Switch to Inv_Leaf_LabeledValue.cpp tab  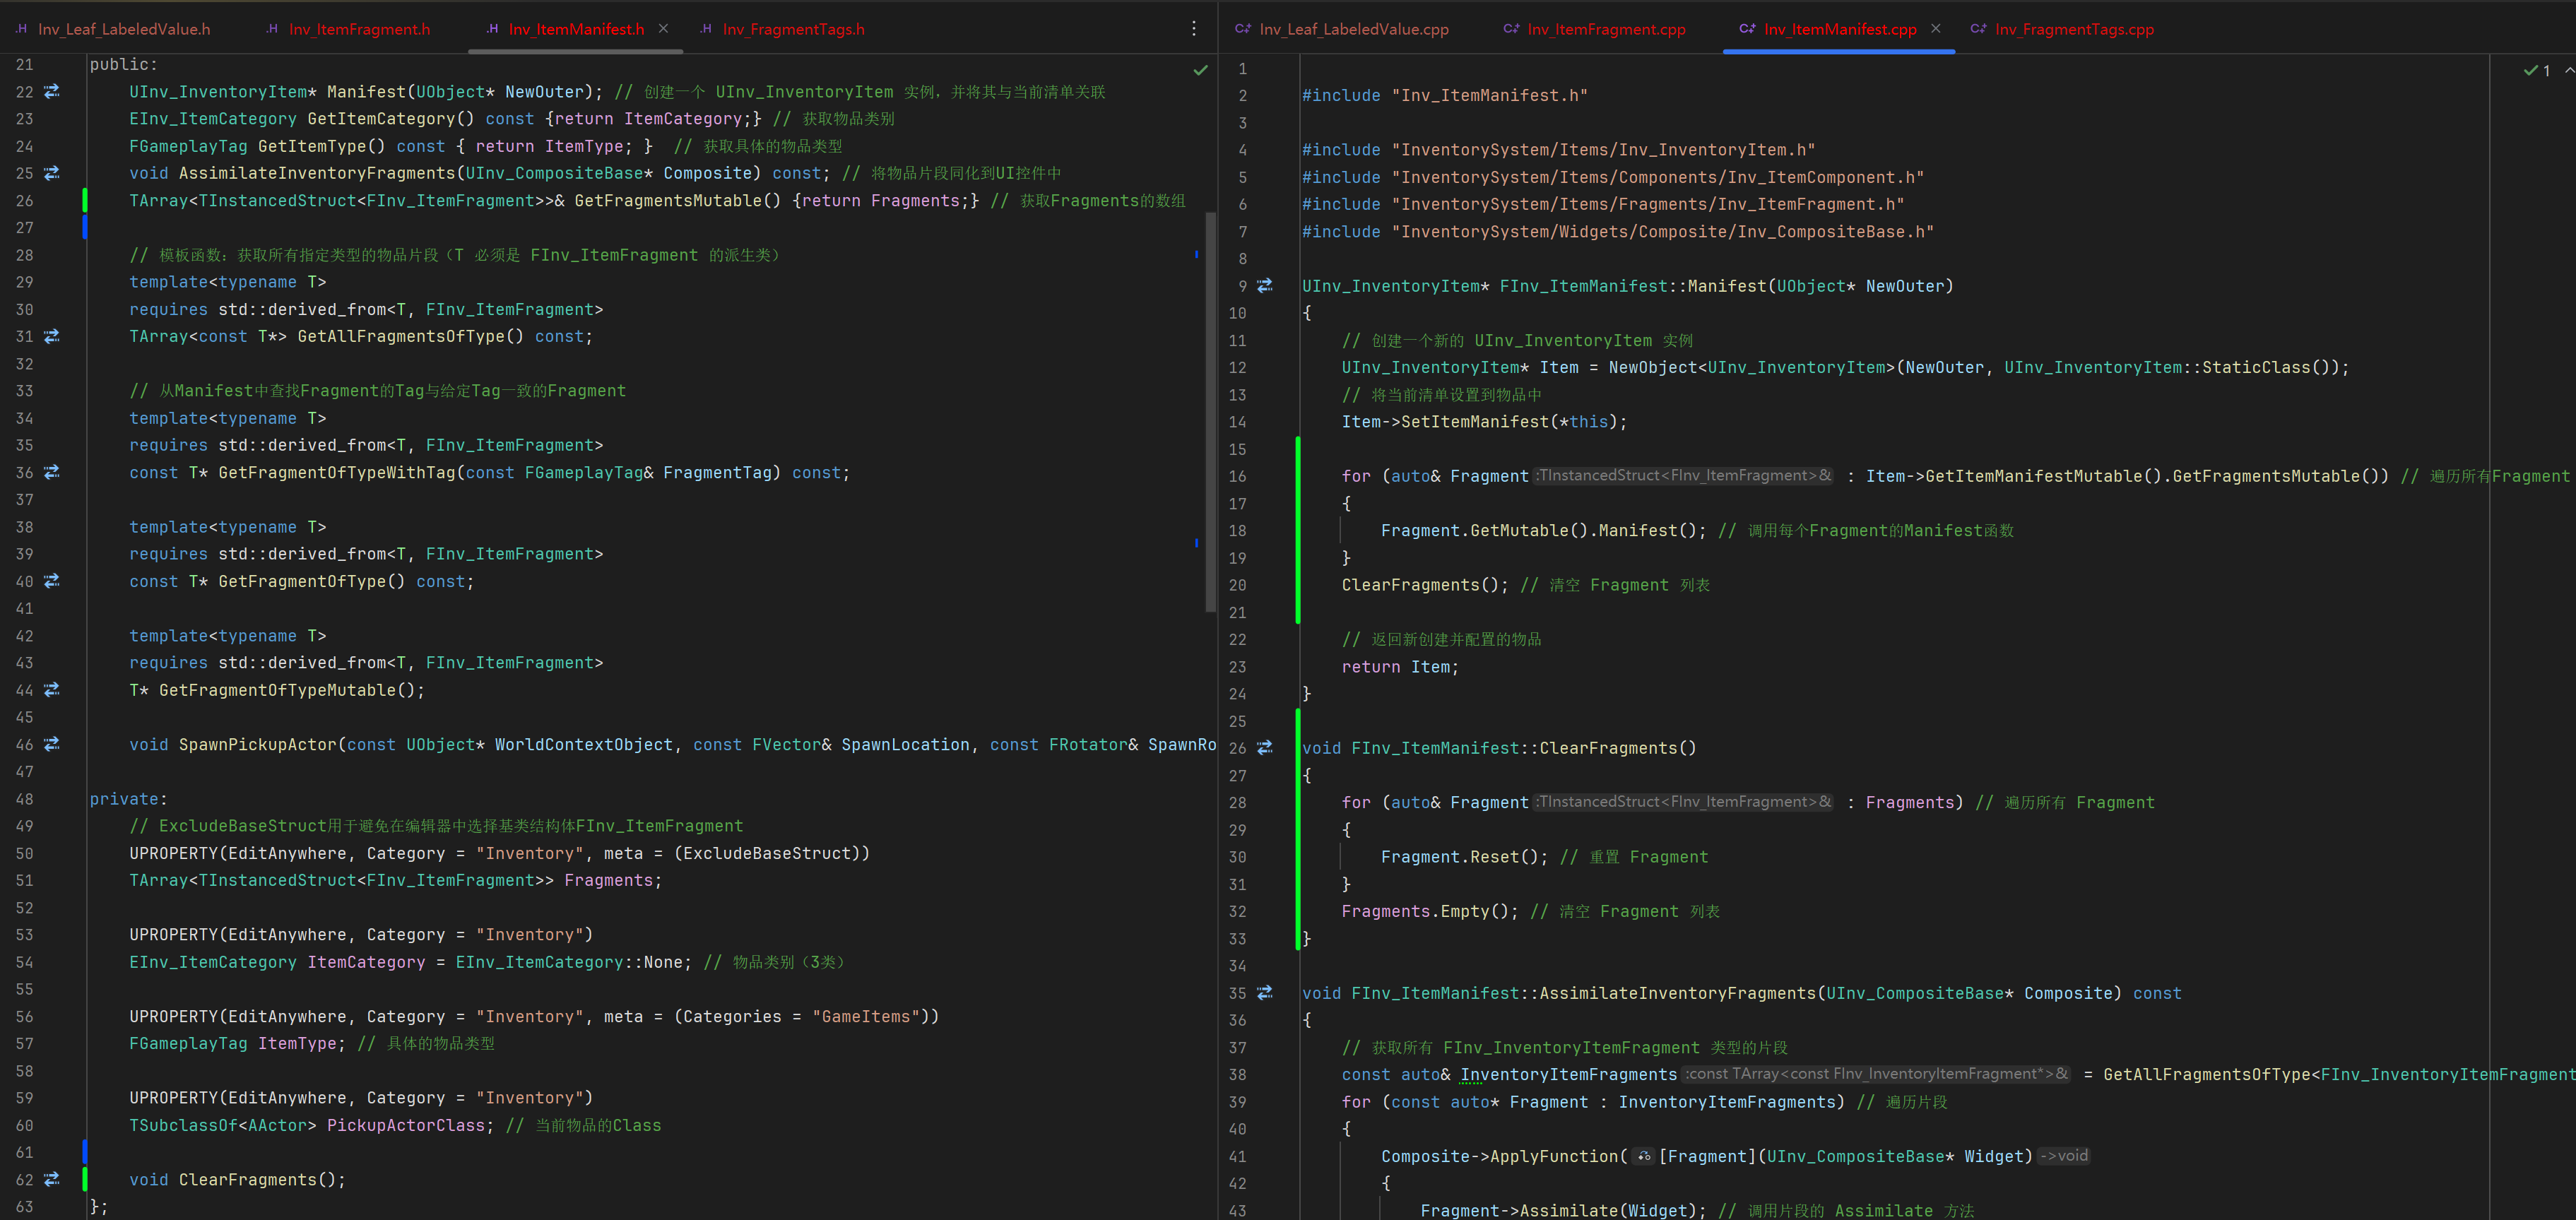coord(1353,29)
